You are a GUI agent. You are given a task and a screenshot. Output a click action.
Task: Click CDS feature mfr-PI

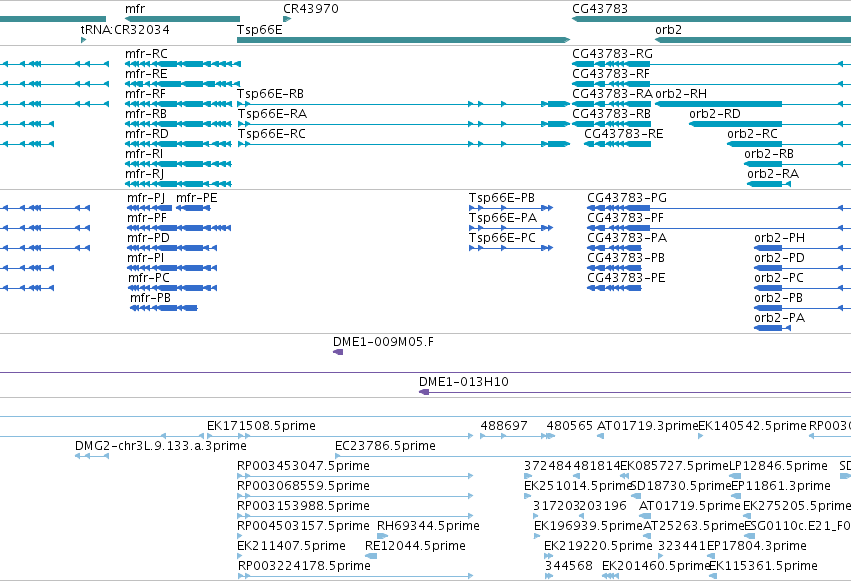pyautogui.click(x=145, y=258)
